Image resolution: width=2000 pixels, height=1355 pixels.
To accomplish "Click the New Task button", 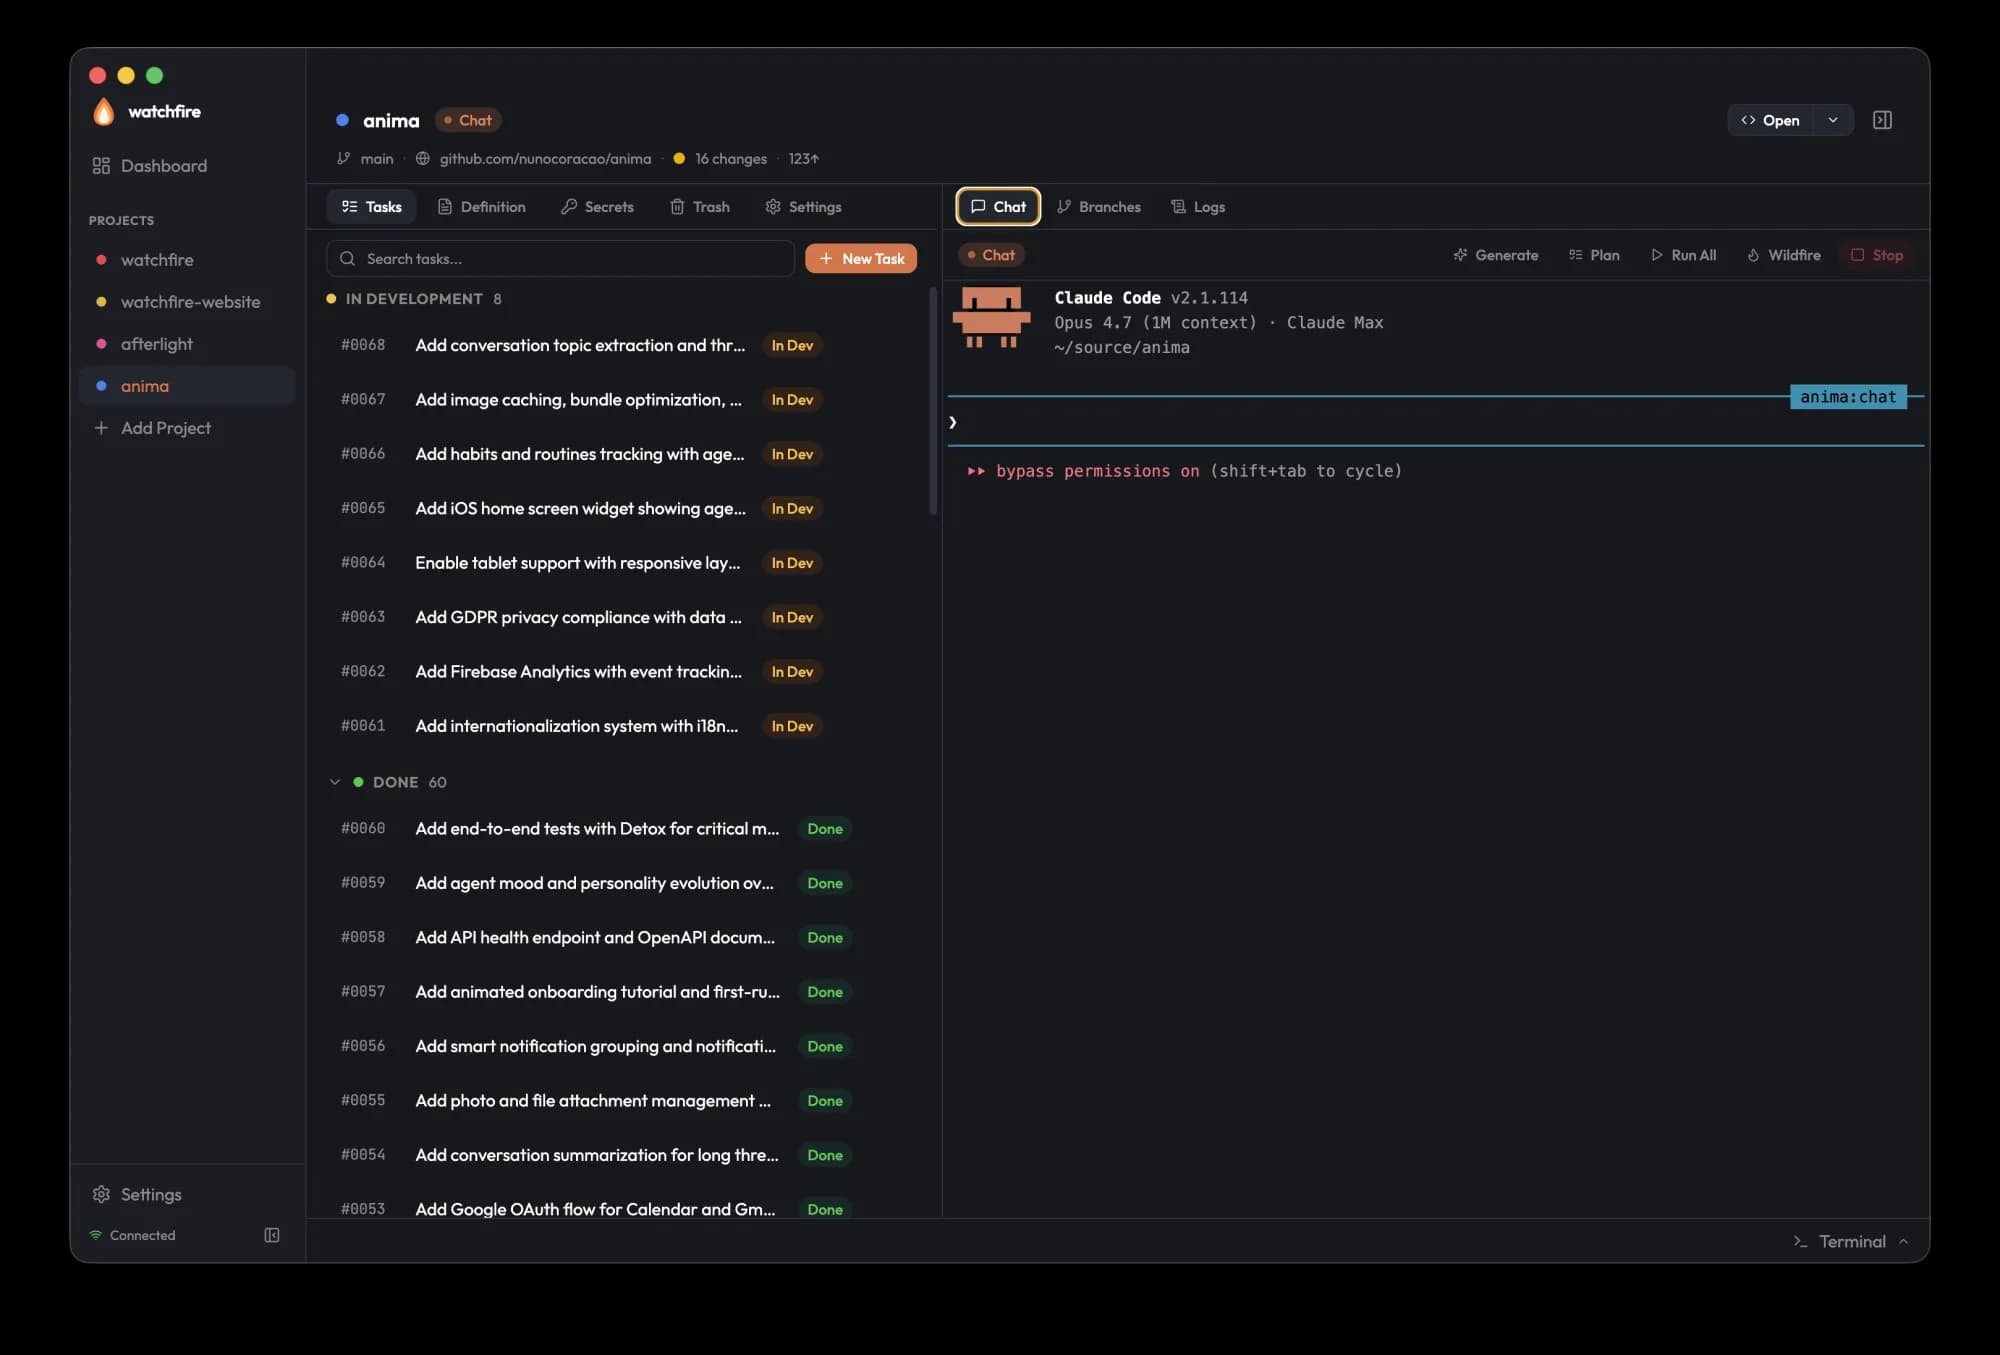I will 861,258.
